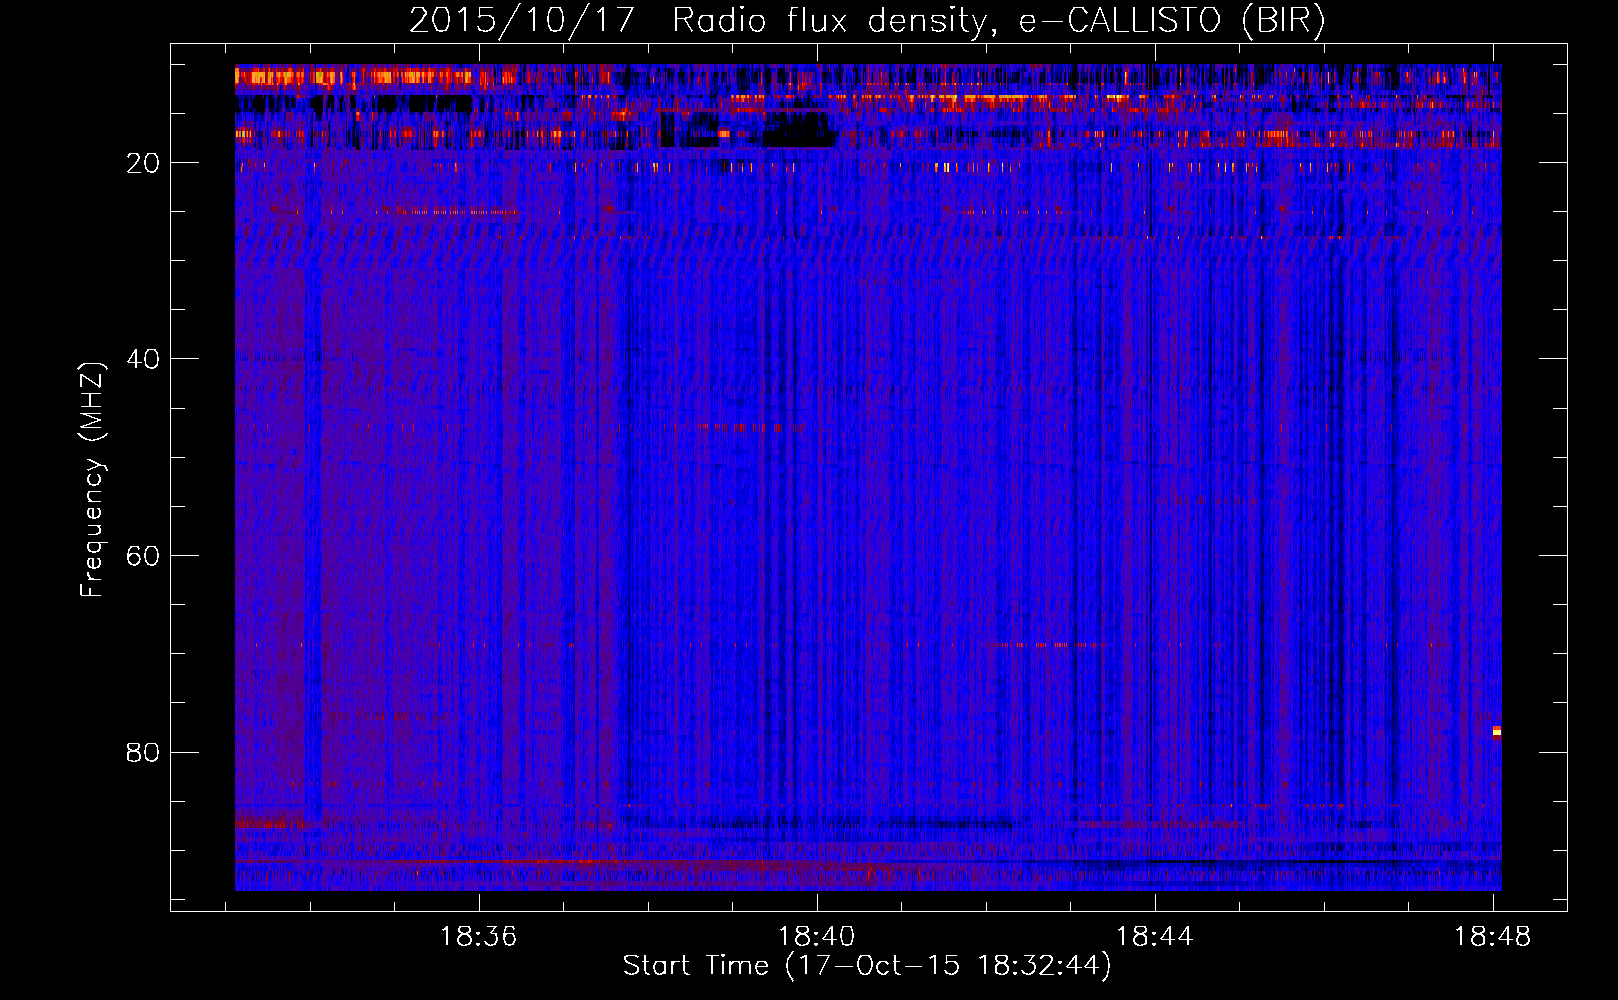The width and height of the screenshot is (1618, 1000).
Task: Click the 80 MHz frequency tick label
Action: tap(143, 752)
